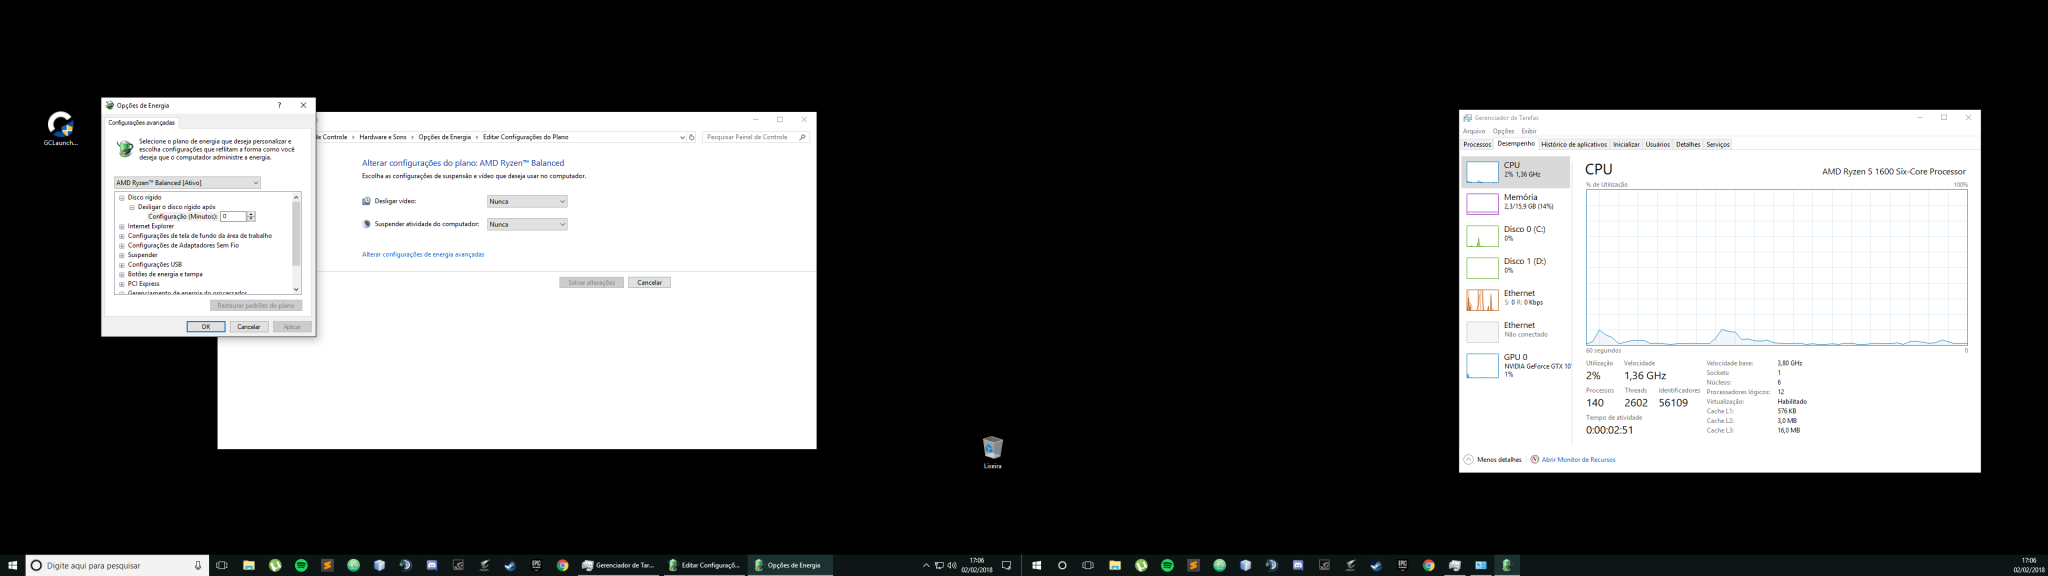
Task: Click the microphone icon in the search box
Action: [197, 565]
